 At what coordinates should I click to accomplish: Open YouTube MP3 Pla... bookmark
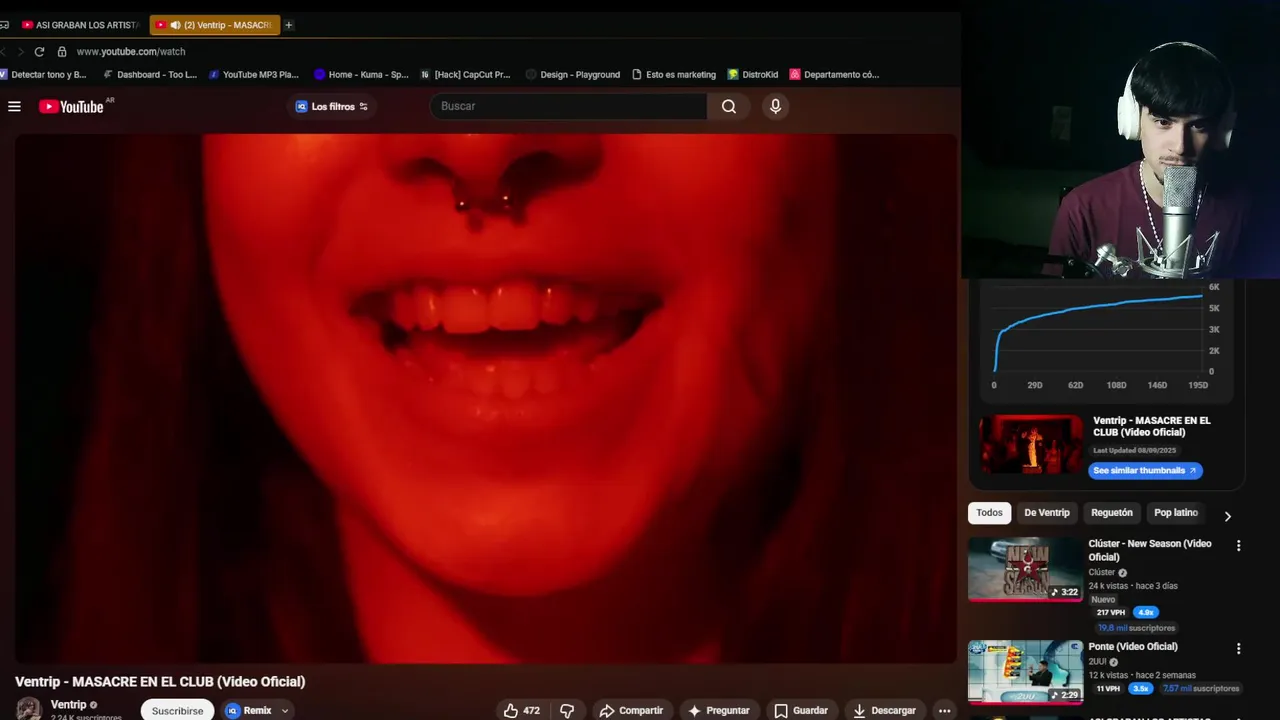[x=254, y=74]
